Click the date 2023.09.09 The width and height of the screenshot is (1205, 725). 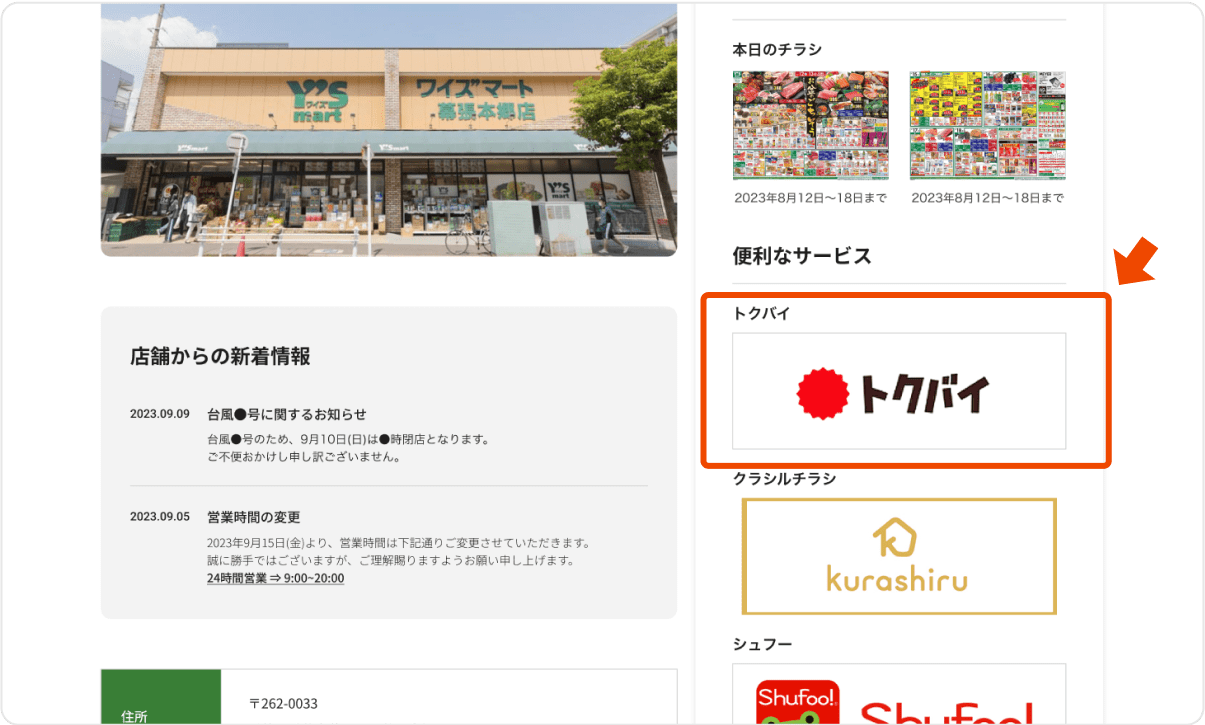(x=160, y=414)
